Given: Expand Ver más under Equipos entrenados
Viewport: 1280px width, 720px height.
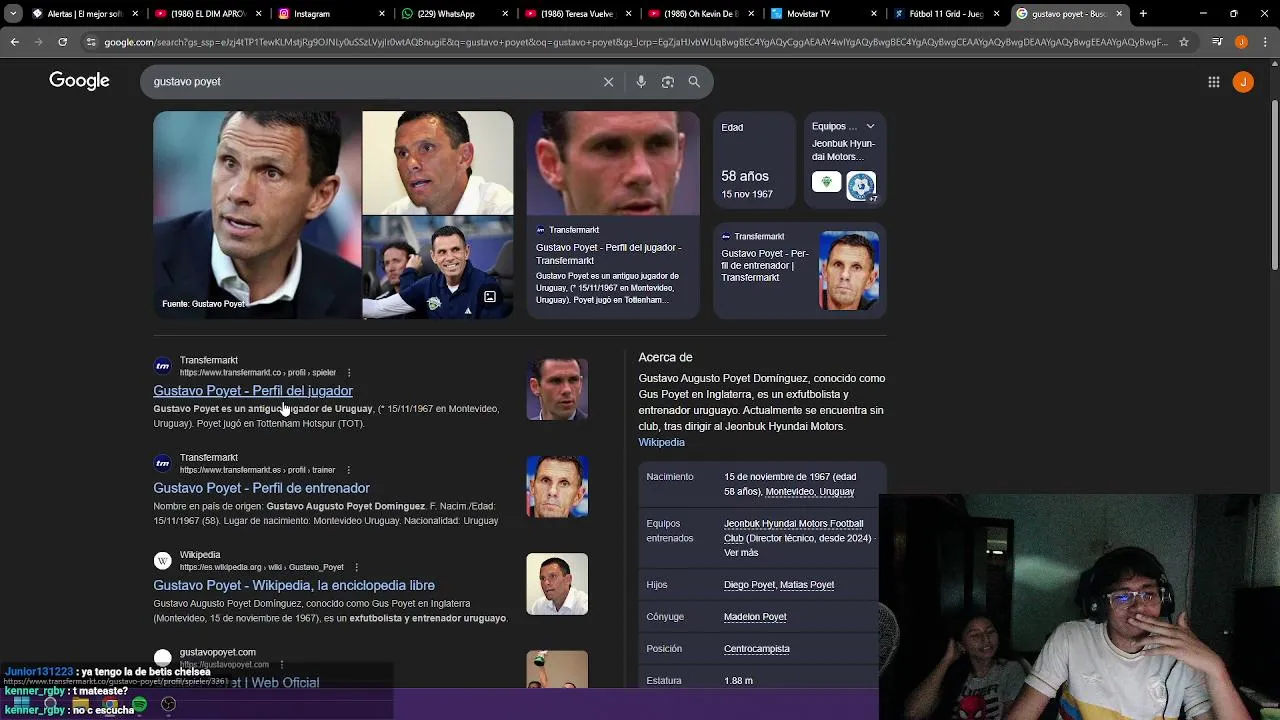Looking at the screenshot, I should point(741,553).
